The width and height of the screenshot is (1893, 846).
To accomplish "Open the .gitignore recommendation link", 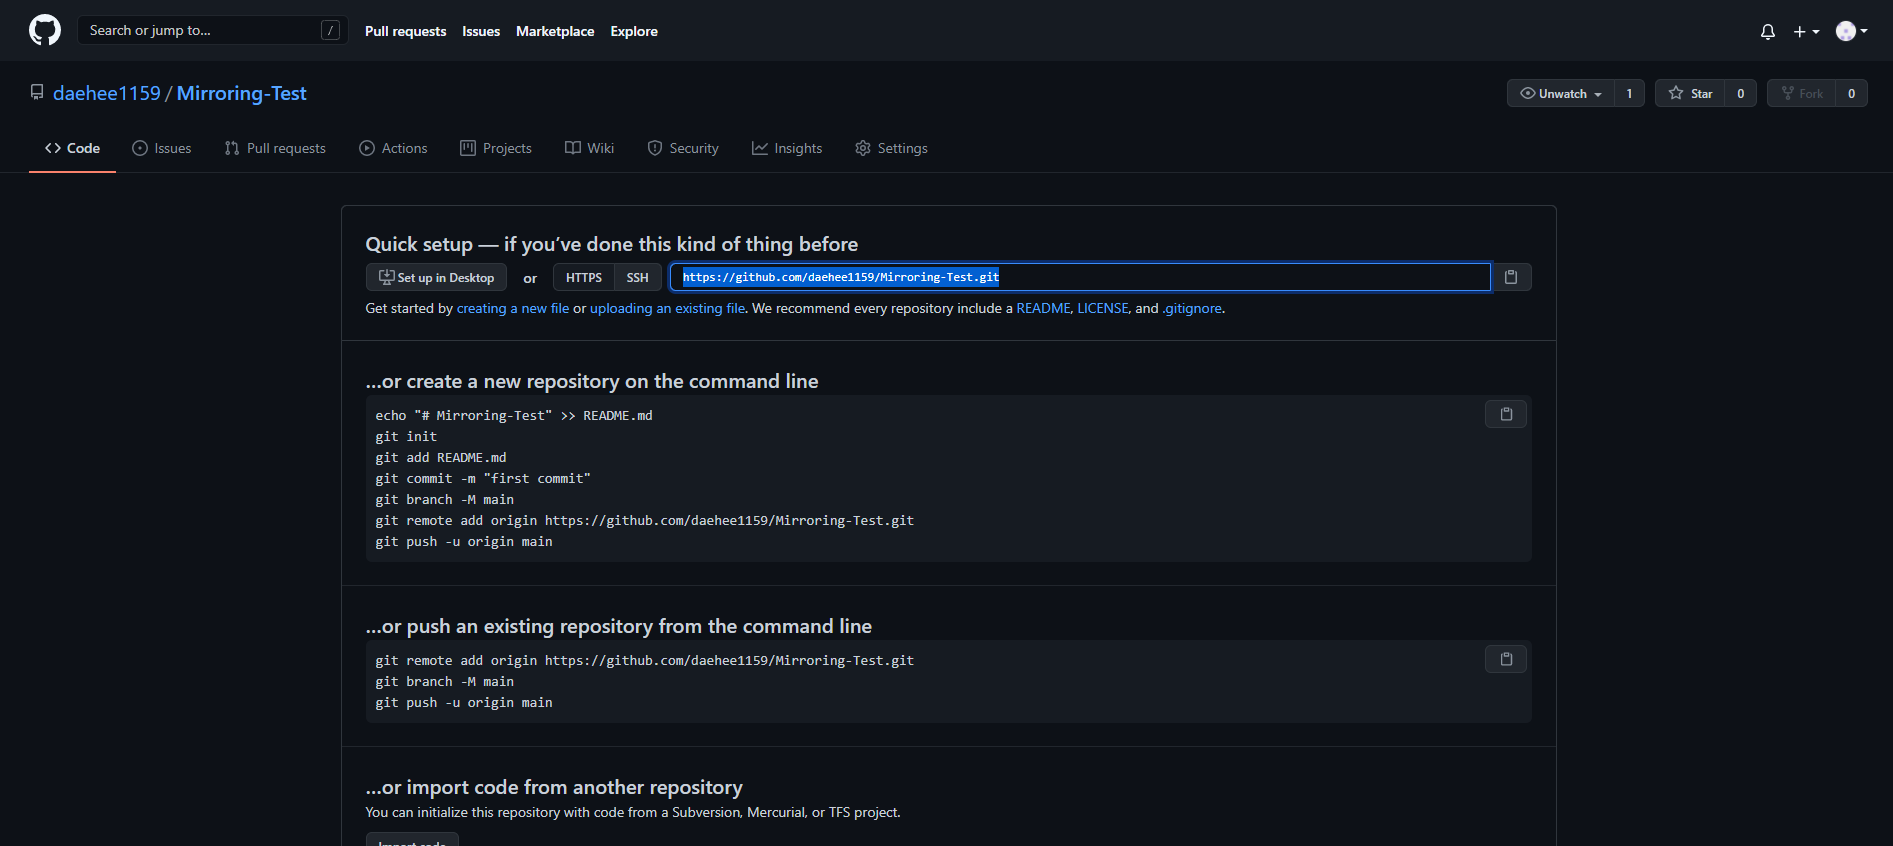I will click(1192, 308).
